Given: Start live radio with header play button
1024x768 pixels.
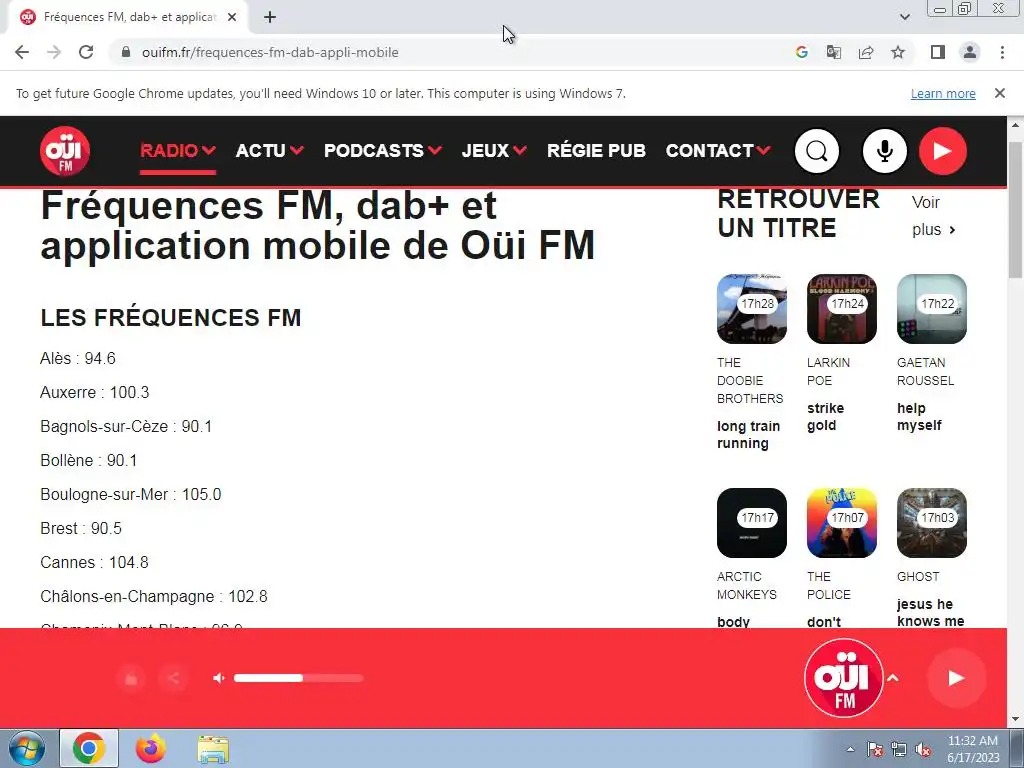Looking at the screenshot, I should (942, 151).
